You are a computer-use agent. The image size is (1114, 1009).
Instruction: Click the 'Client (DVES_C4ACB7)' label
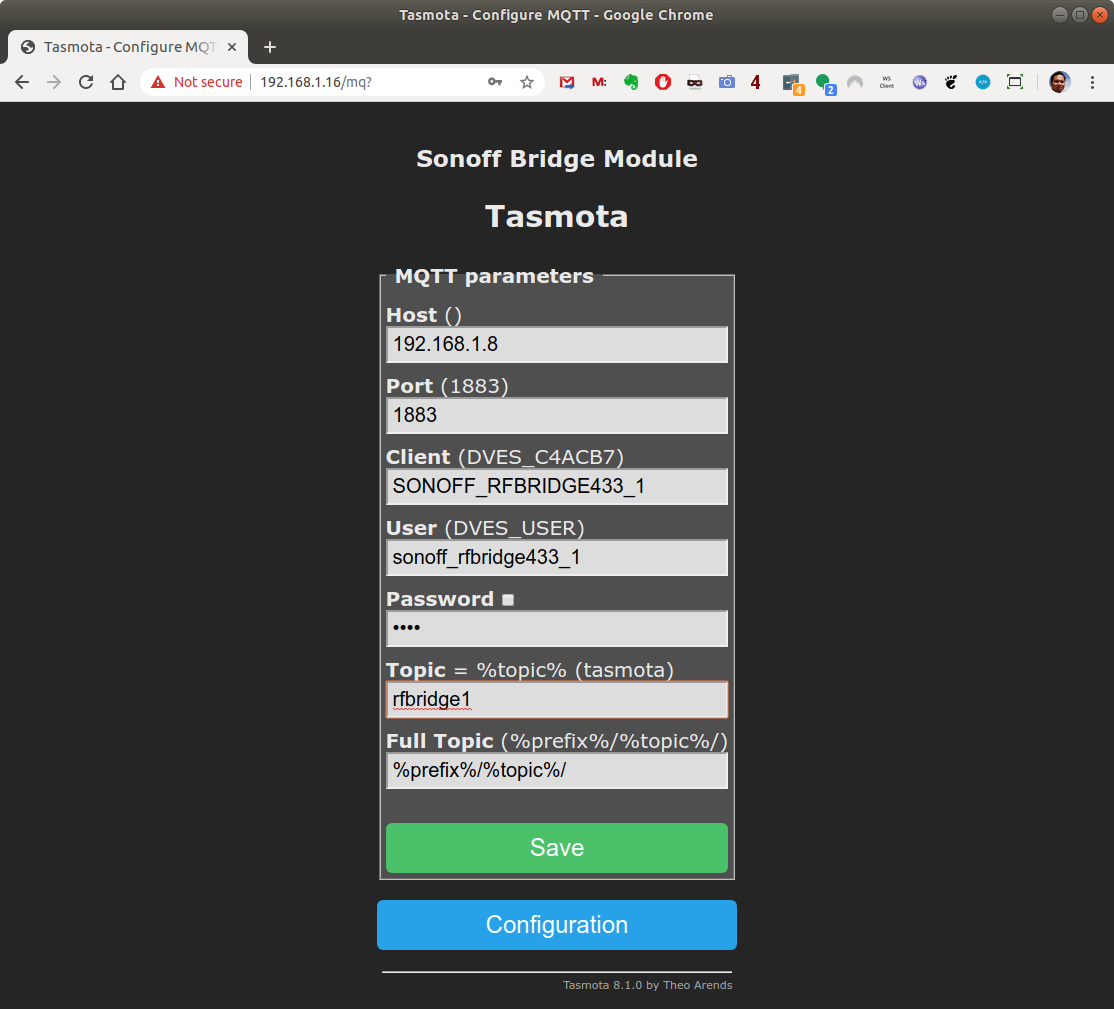[x=505, y=457]
